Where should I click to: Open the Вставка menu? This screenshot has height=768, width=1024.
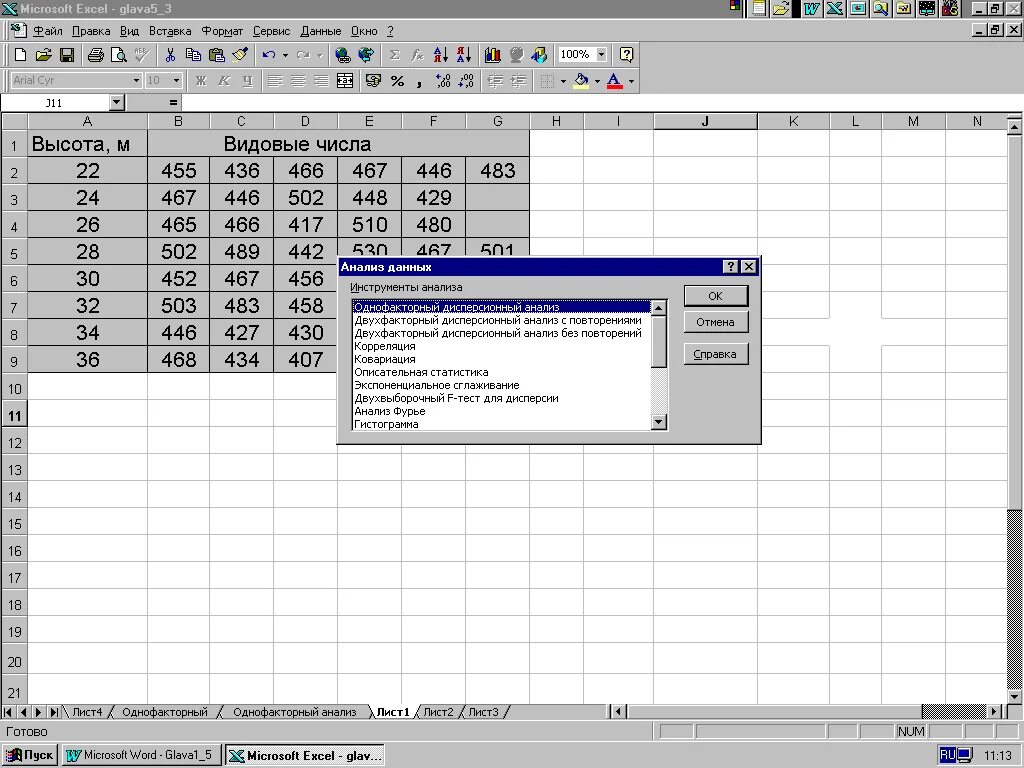pyautogui.click(x=170, y=31)
